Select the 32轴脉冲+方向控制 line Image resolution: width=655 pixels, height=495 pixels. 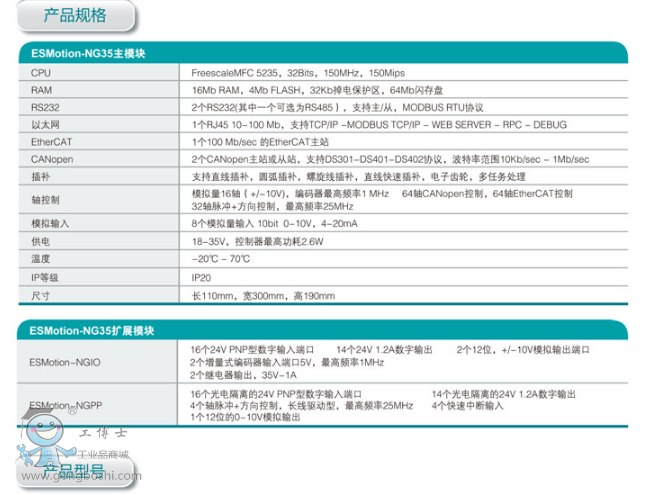272,207
